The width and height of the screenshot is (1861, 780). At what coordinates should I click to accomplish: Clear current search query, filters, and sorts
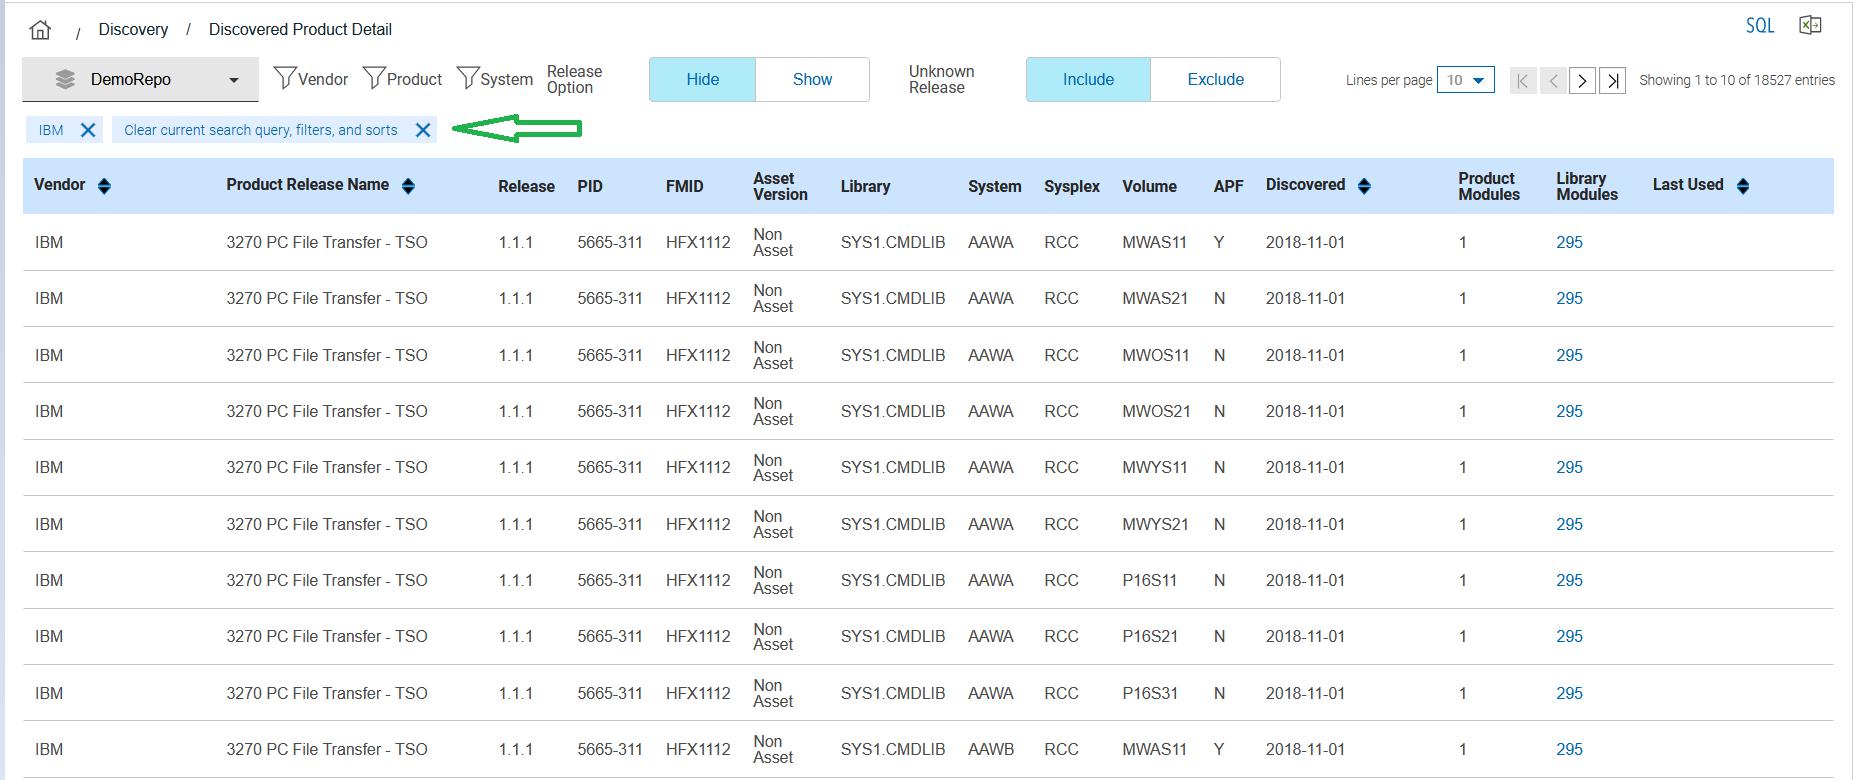tap(423, 130)
